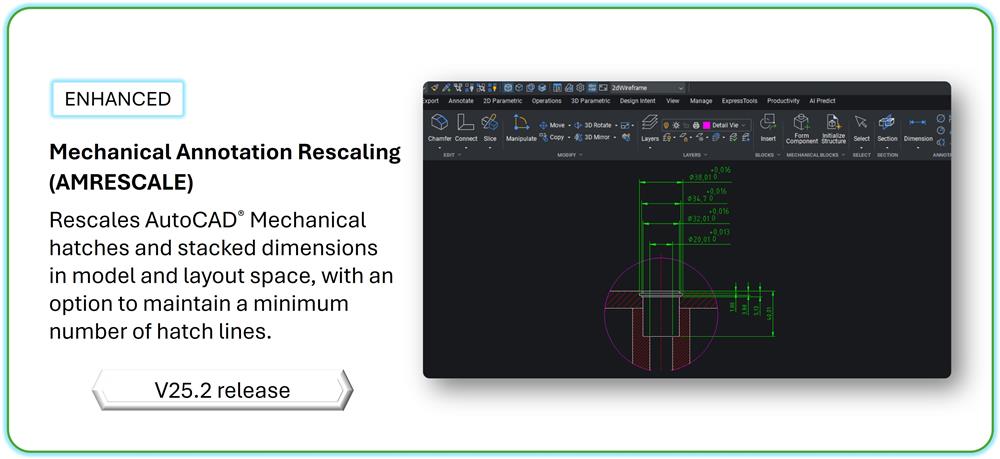Click the ø38,01 dimension text
Screen dimensions: 1000x459
click(x=702, y=177)
